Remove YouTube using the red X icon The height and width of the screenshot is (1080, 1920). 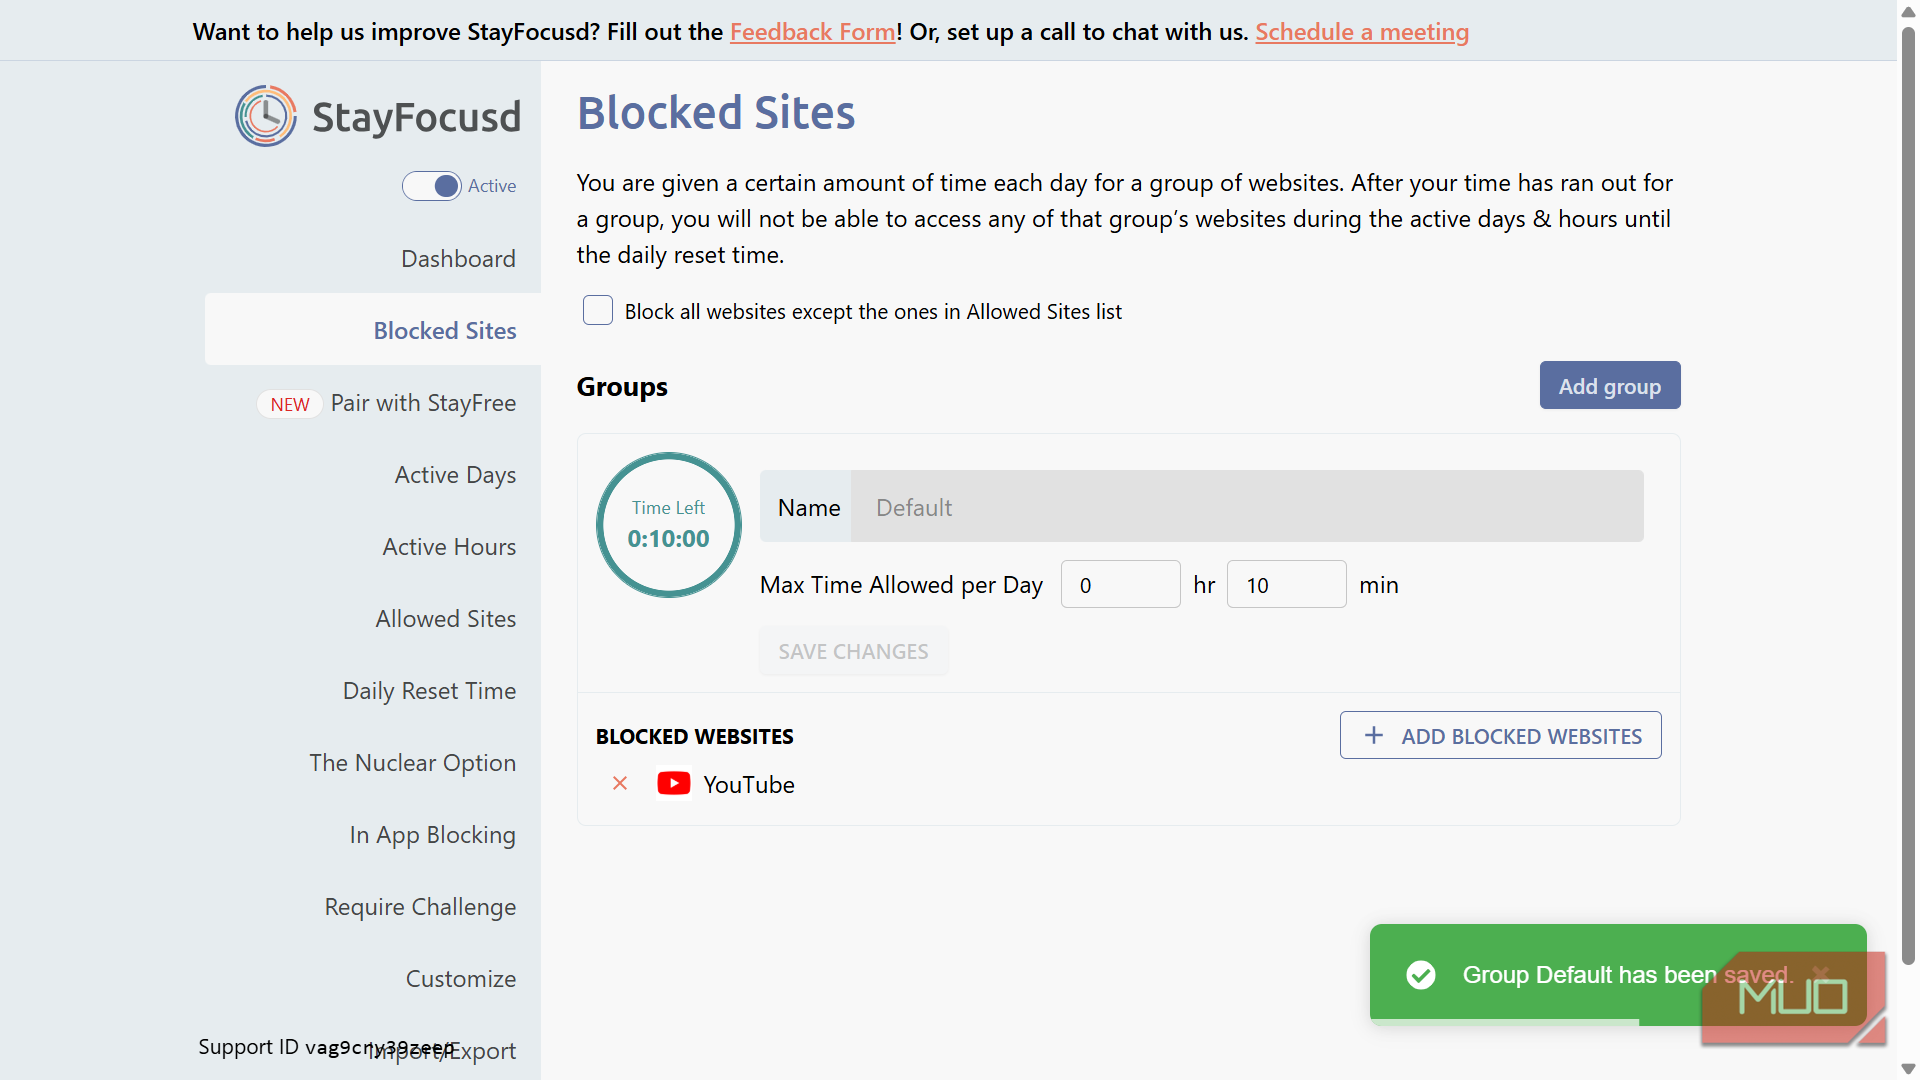(620, 783)
